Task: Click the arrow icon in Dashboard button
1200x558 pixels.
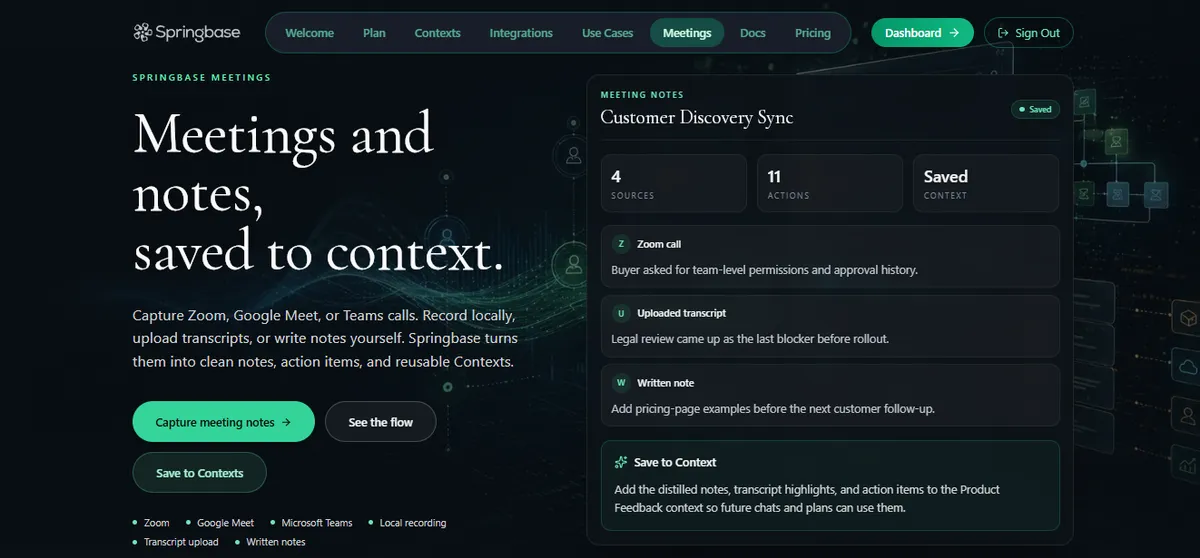Action: coord(954,33)
